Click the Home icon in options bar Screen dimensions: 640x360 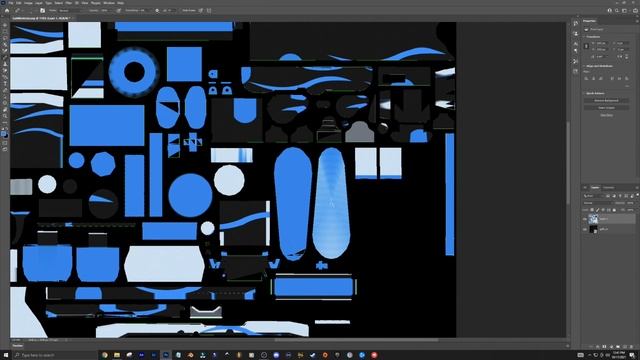click(x=7, y=11)
